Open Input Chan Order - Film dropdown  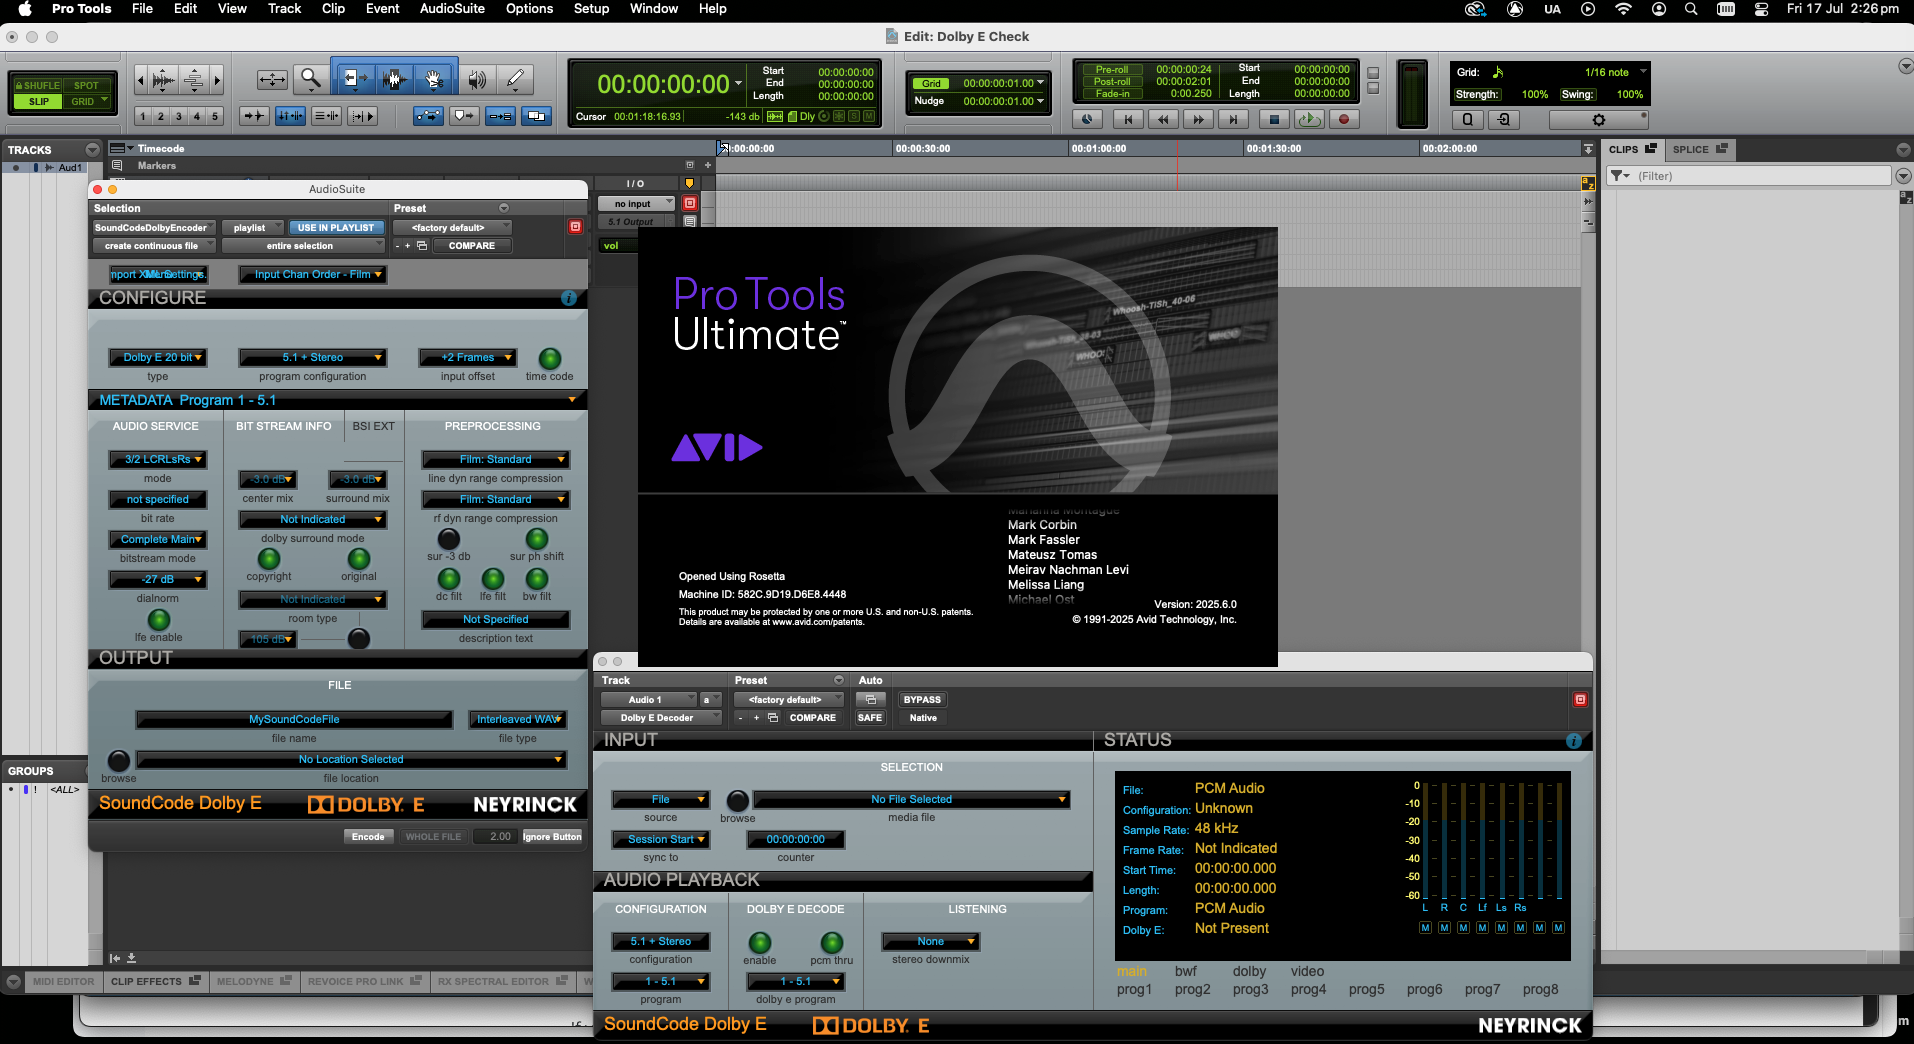click(312, 274)
